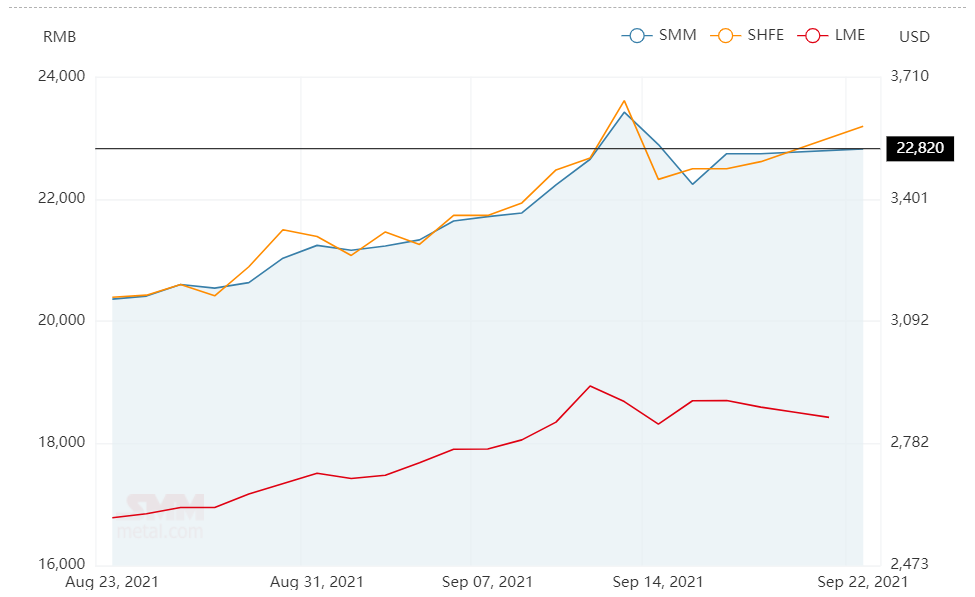Click the 18,000 left axis value
Screen dimensions: 975x597
62,442
